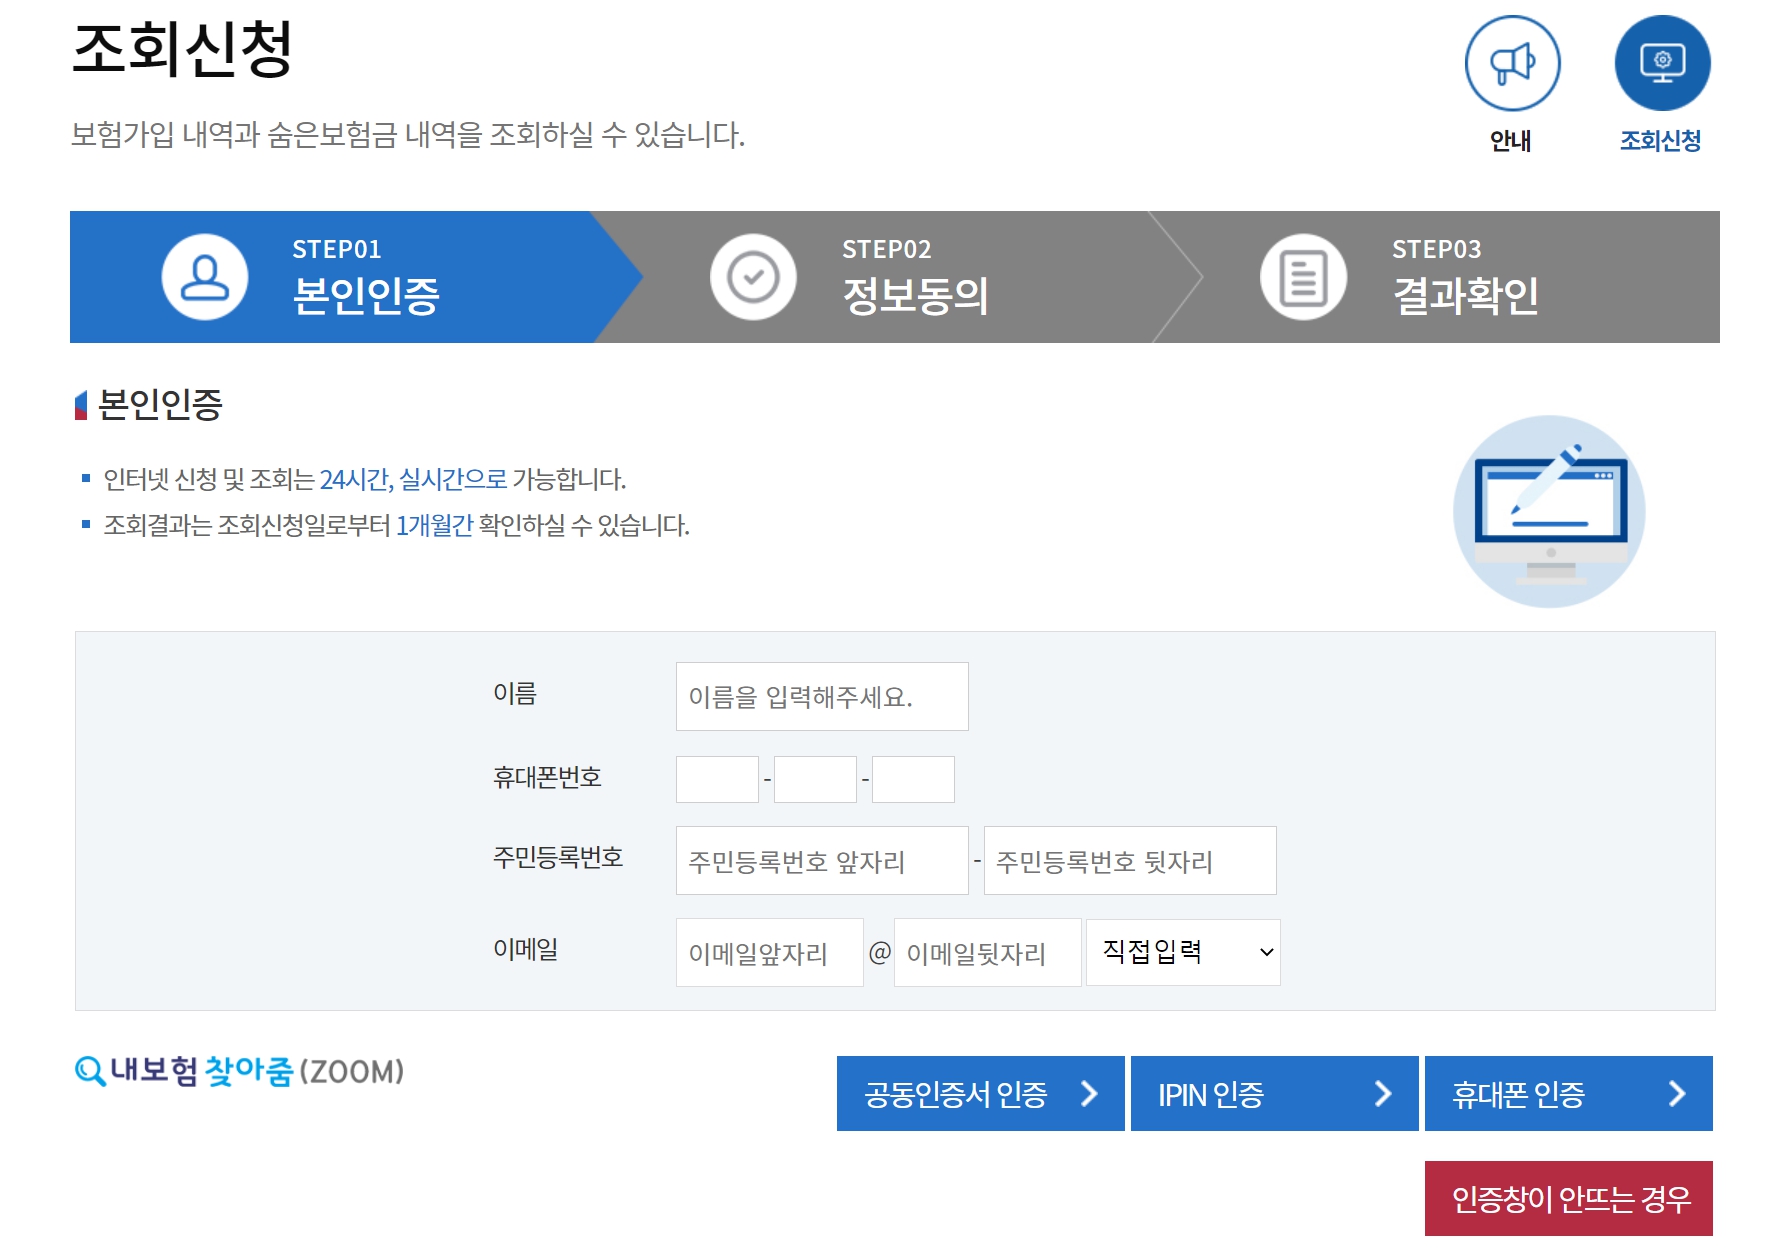The width and height of the screenshot is (1790, 1259).
Task: Click the 이름 input field
Action: tap(821, 696)
